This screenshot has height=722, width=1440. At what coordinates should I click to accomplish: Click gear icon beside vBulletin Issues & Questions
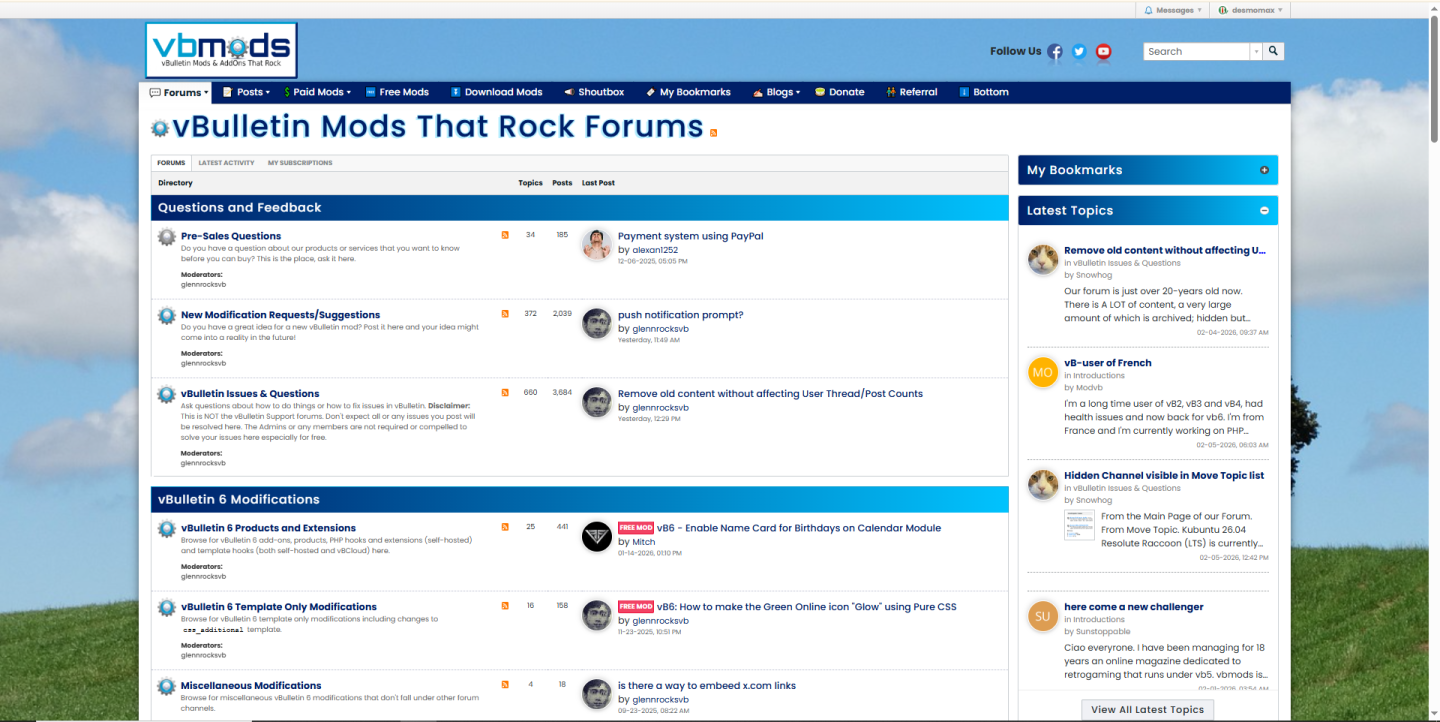[166, 395]
